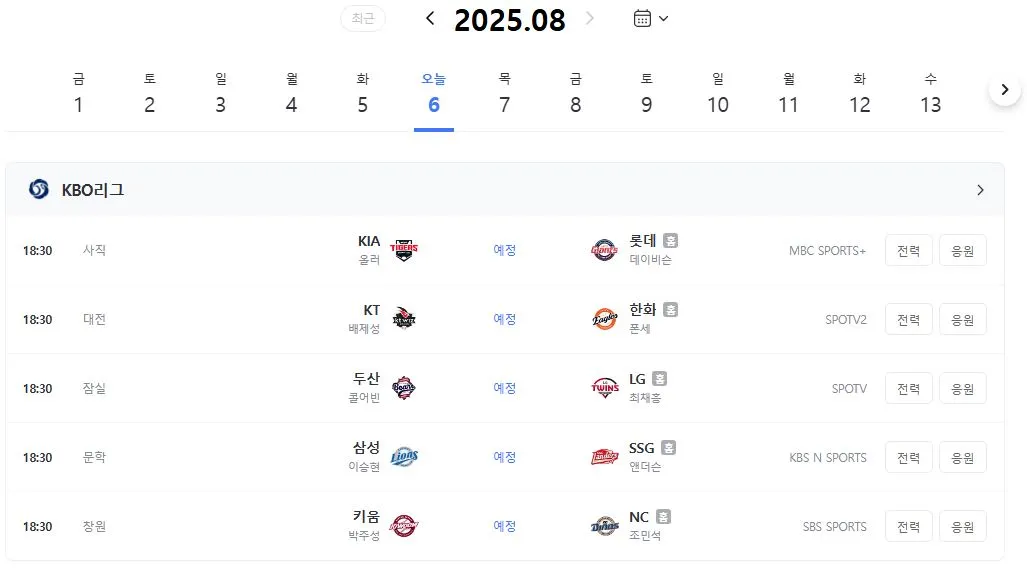
Task: Click the Hanwha Eagles team logo
Action: tap(604, 319)
